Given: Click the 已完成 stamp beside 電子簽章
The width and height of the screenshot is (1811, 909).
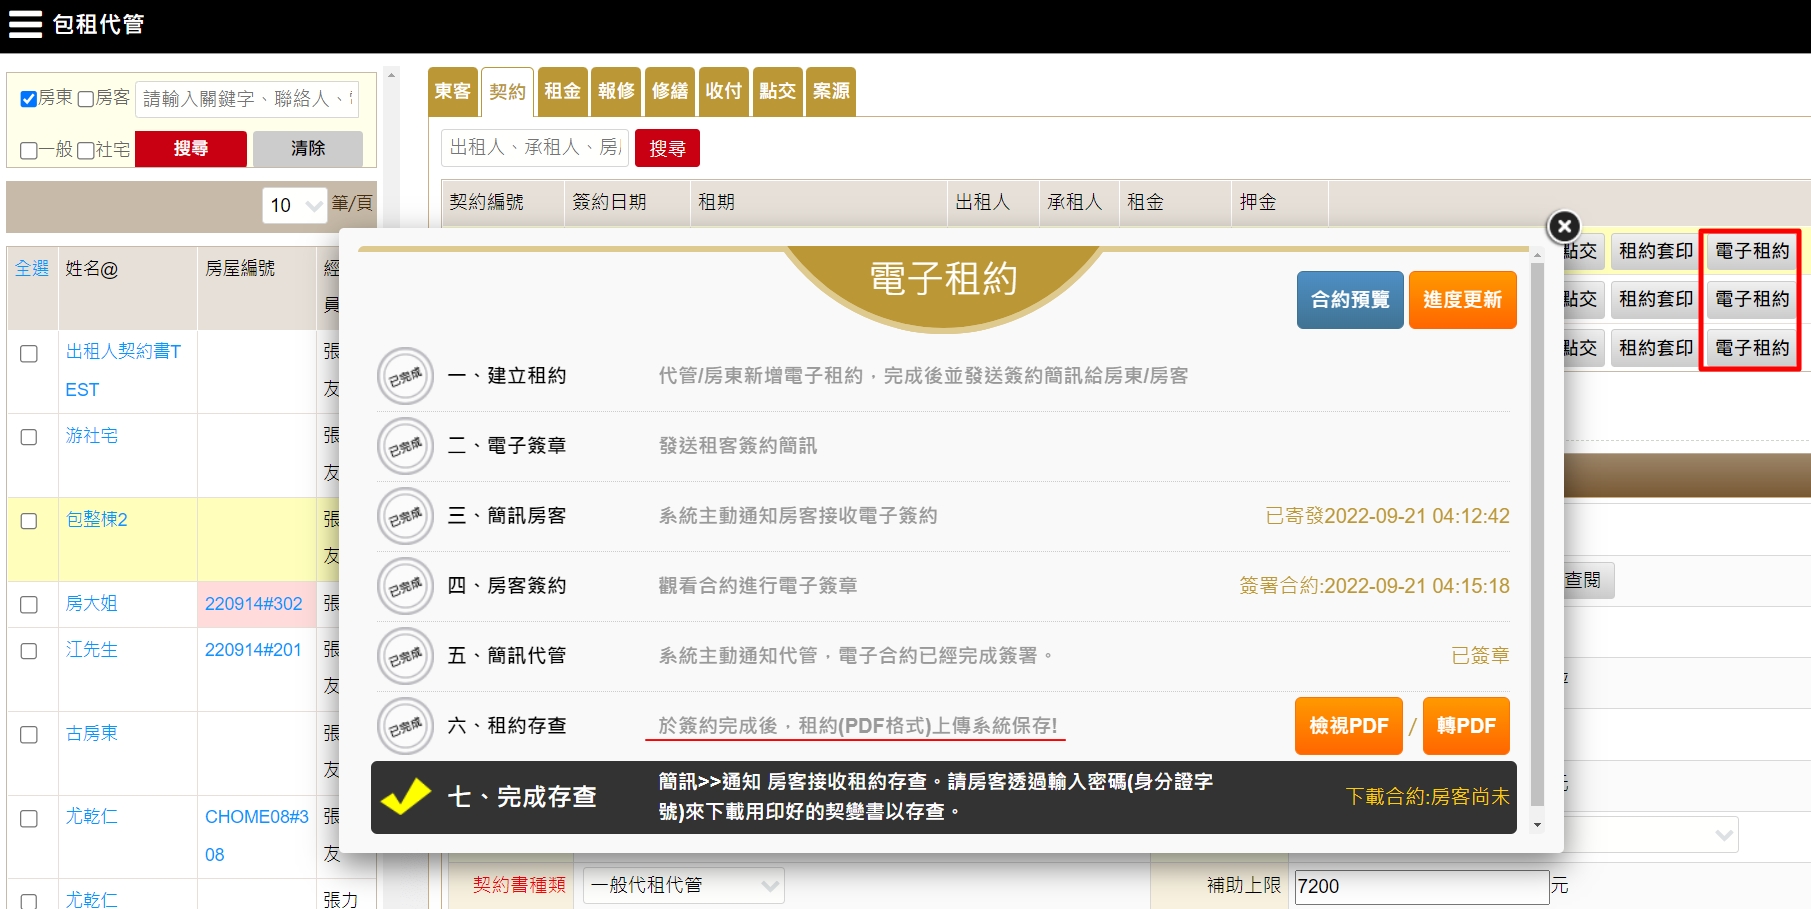Looking at the screenshot, I should [405, 446].
